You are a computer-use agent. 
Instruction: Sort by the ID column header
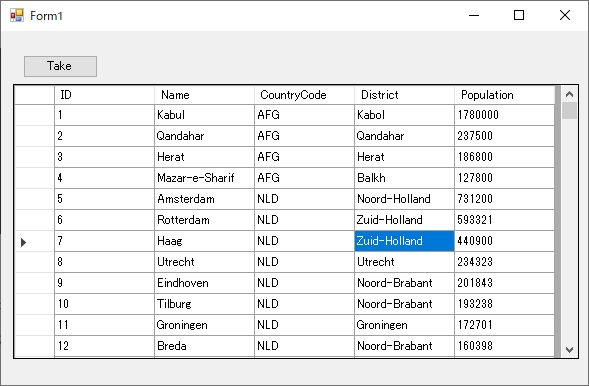(104, 95)
